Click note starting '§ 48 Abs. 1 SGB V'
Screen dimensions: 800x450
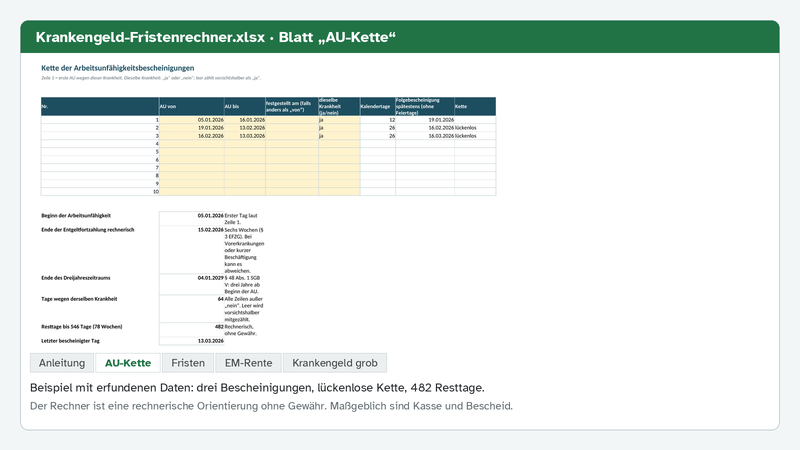point(243,285)
